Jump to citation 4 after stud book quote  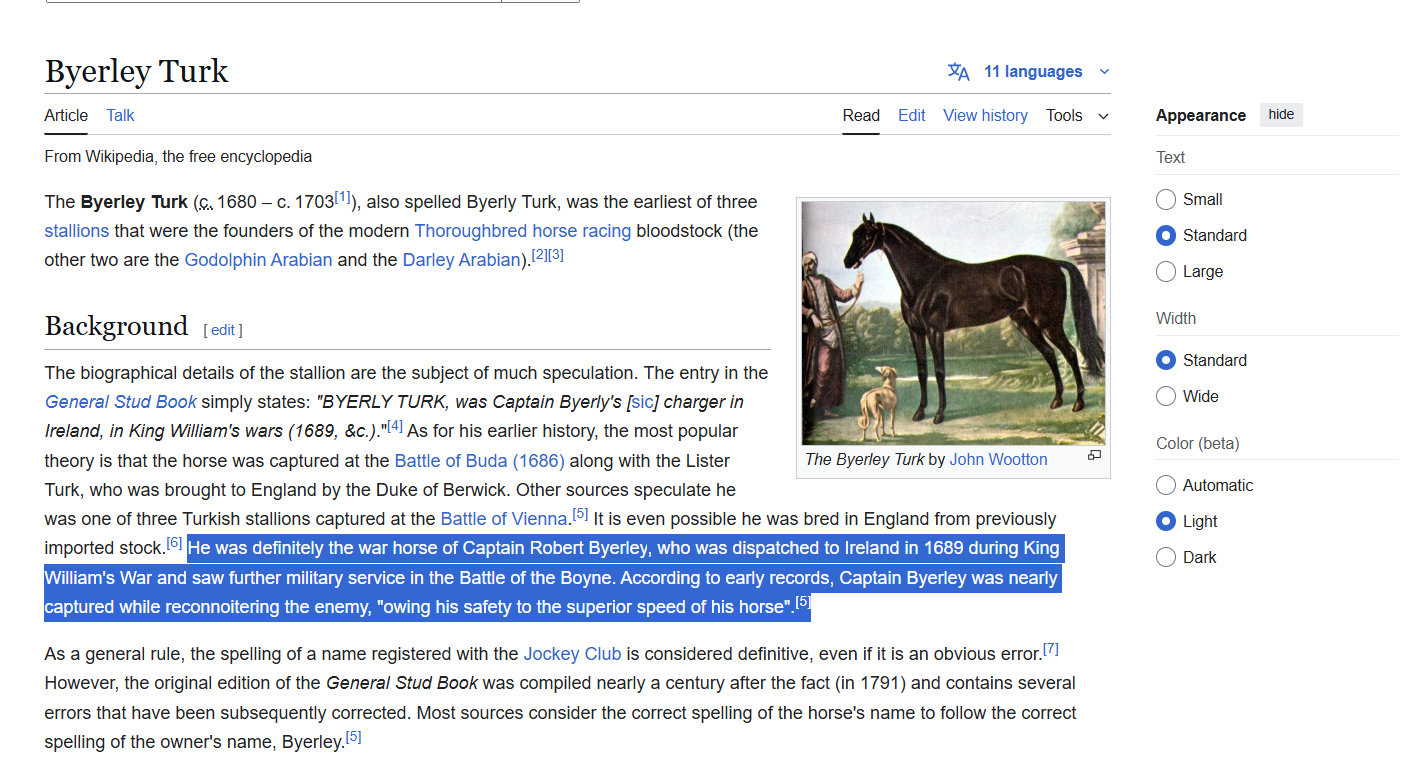tap(395, 426)
